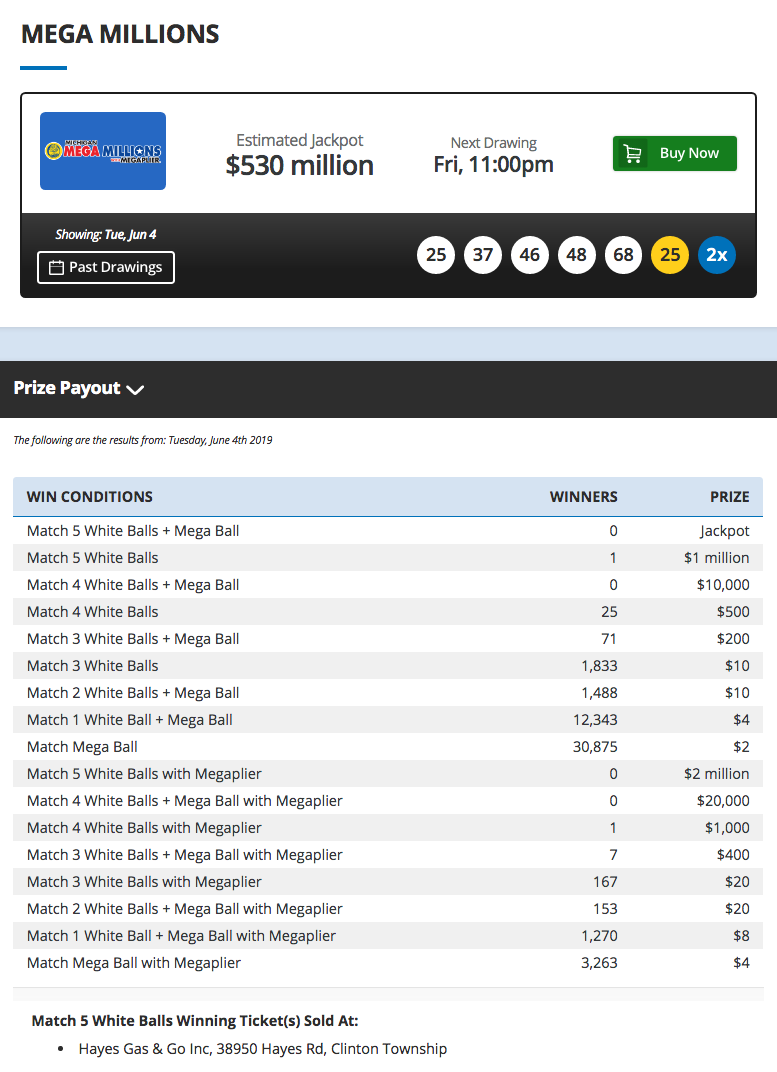Click row Match 4 White Balls + Mega Ball
777x1072 pixels.
pos(388,585)
